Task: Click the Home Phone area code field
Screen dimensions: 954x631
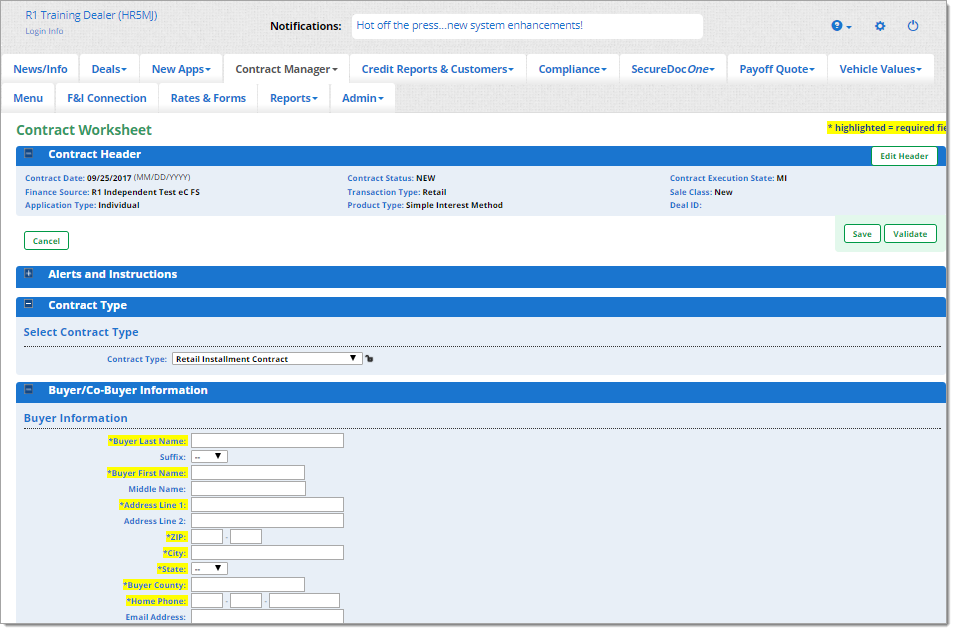Action: click(207, 601)
